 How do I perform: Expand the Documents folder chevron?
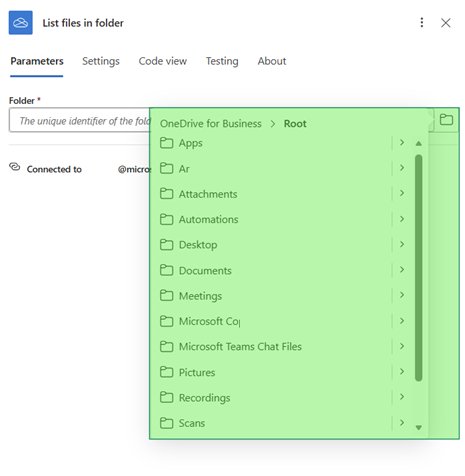402,269
